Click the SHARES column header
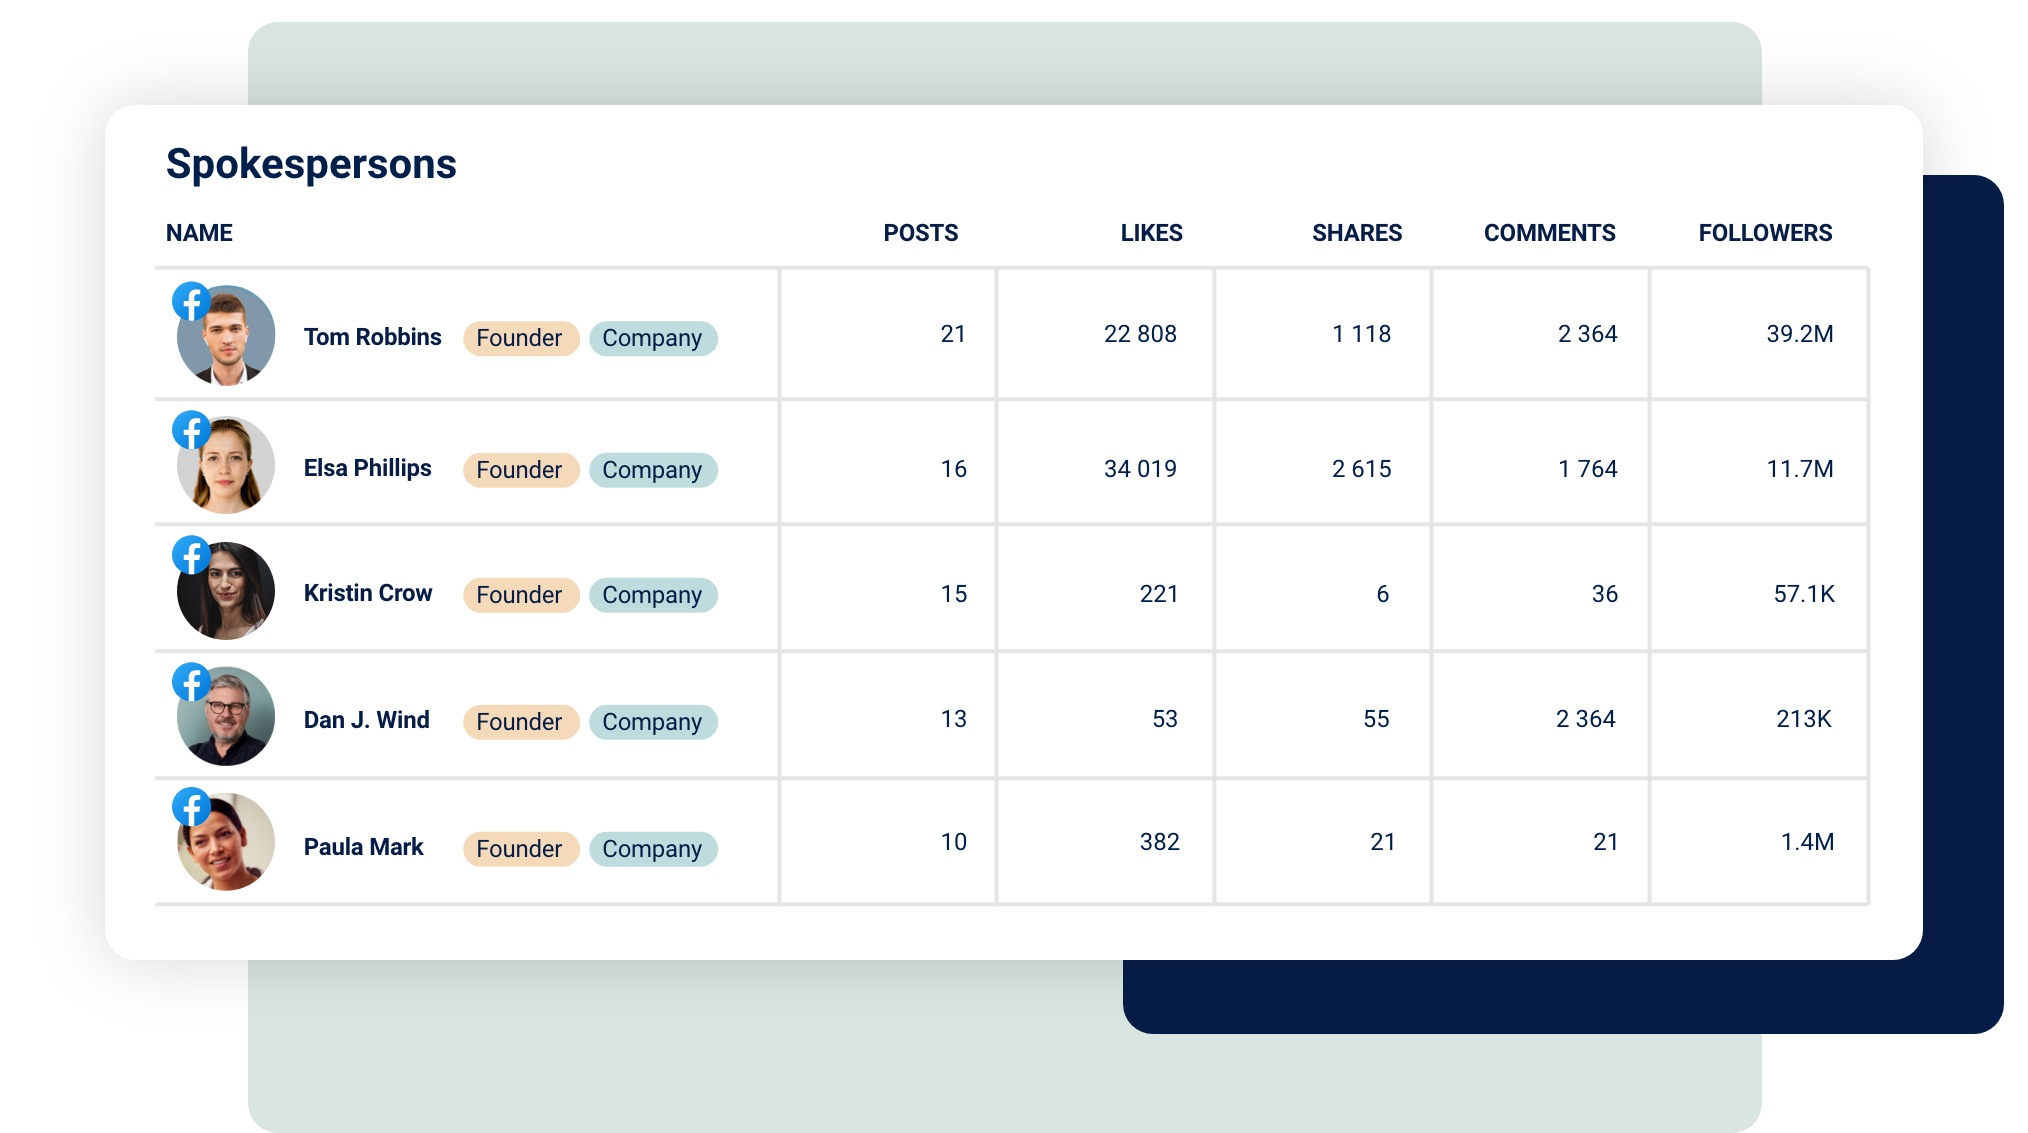 pos(1357,233)
